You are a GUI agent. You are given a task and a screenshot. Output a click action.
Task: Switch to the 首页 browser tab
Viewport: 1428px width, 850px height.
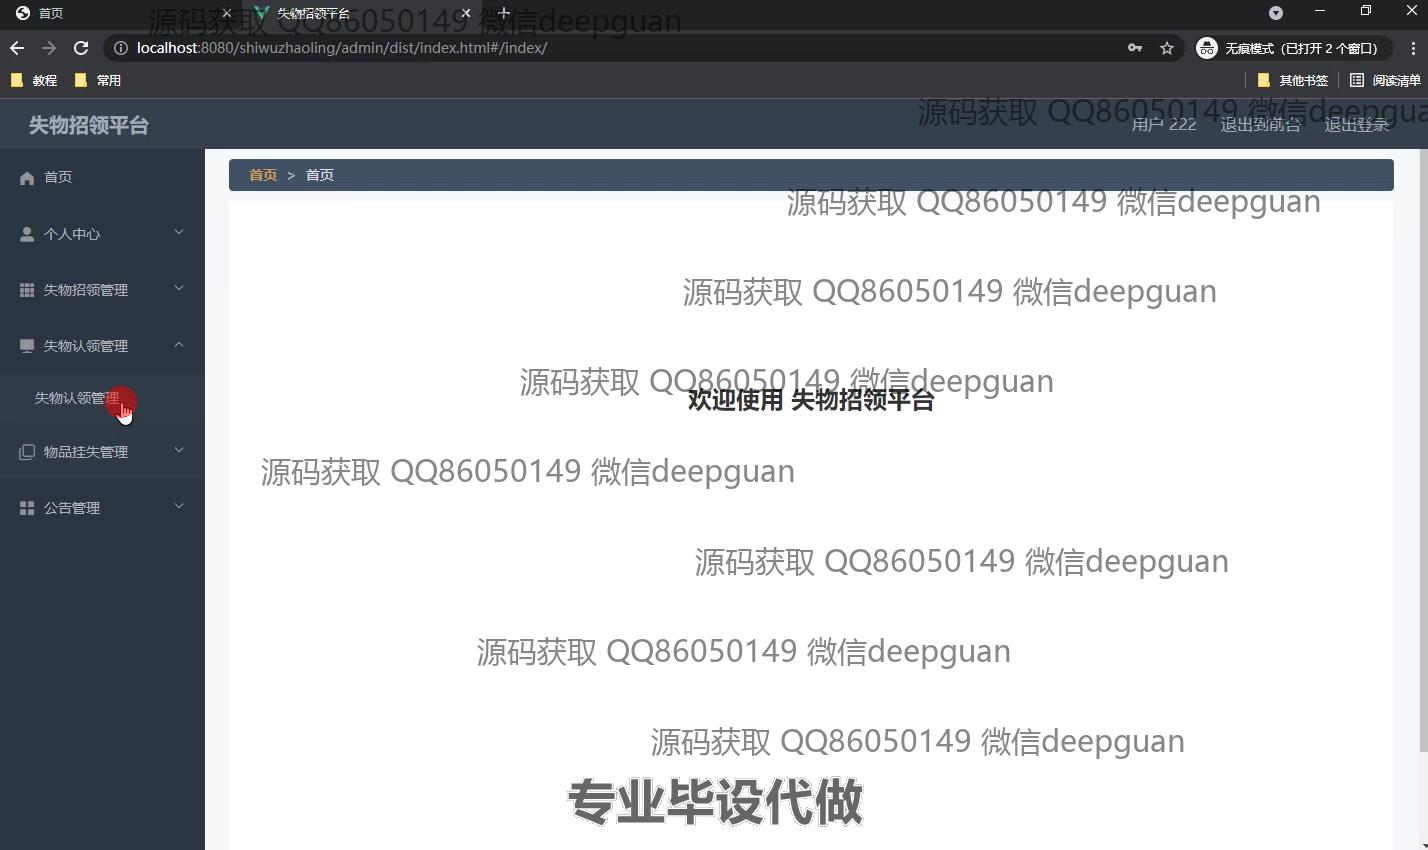(x=122, y=14)
